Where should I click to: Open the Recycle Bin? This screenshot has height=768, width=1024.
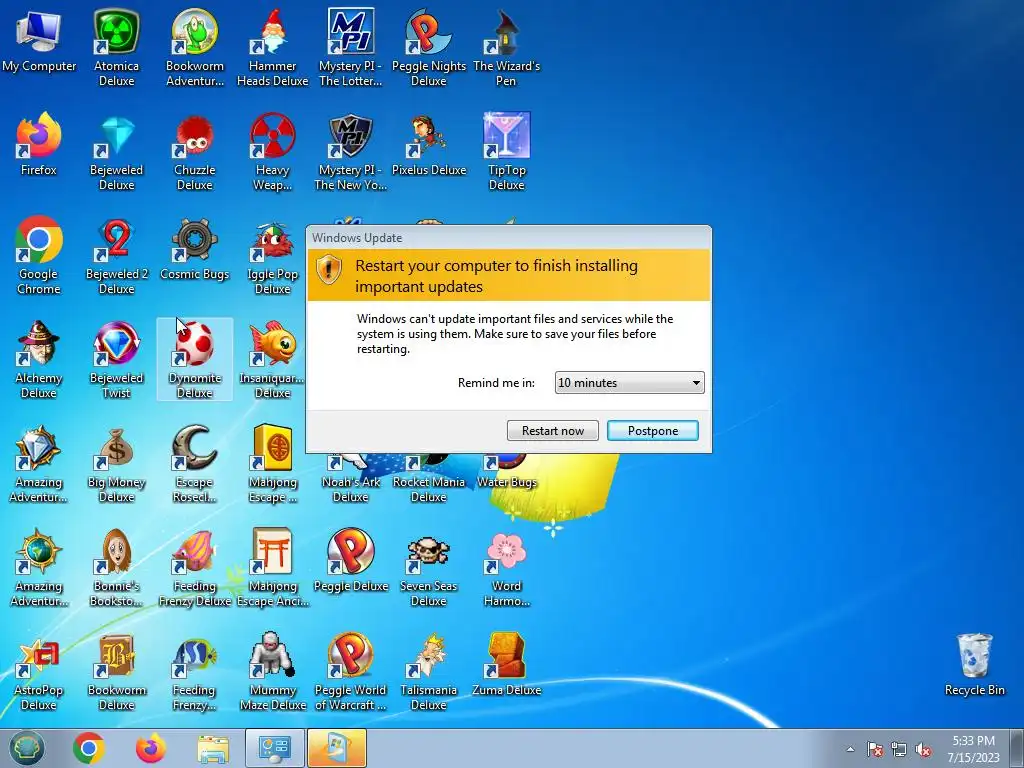pyautogui.click(x=974, y=664)
